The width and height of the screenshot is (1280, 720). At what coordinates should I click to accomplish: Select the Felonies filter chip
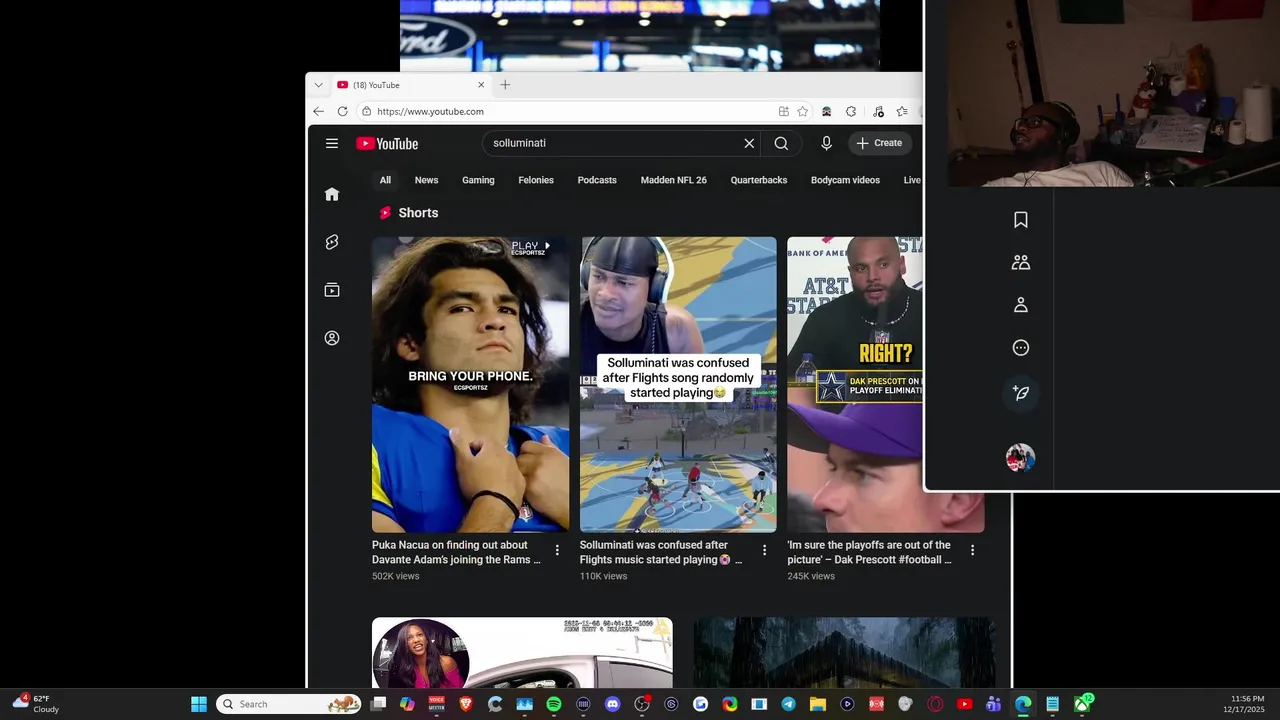(x=536, y=180)
